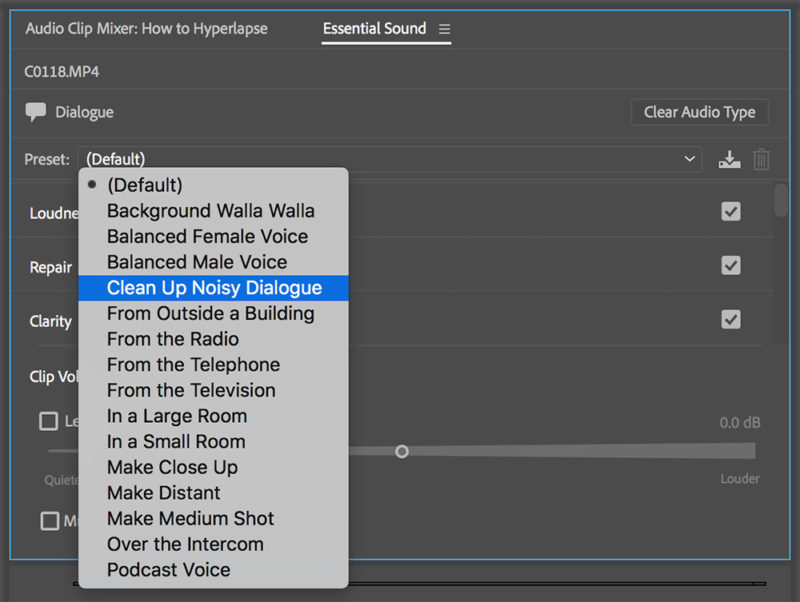Toggle the Clarity checkbox

tap(730, 319)
